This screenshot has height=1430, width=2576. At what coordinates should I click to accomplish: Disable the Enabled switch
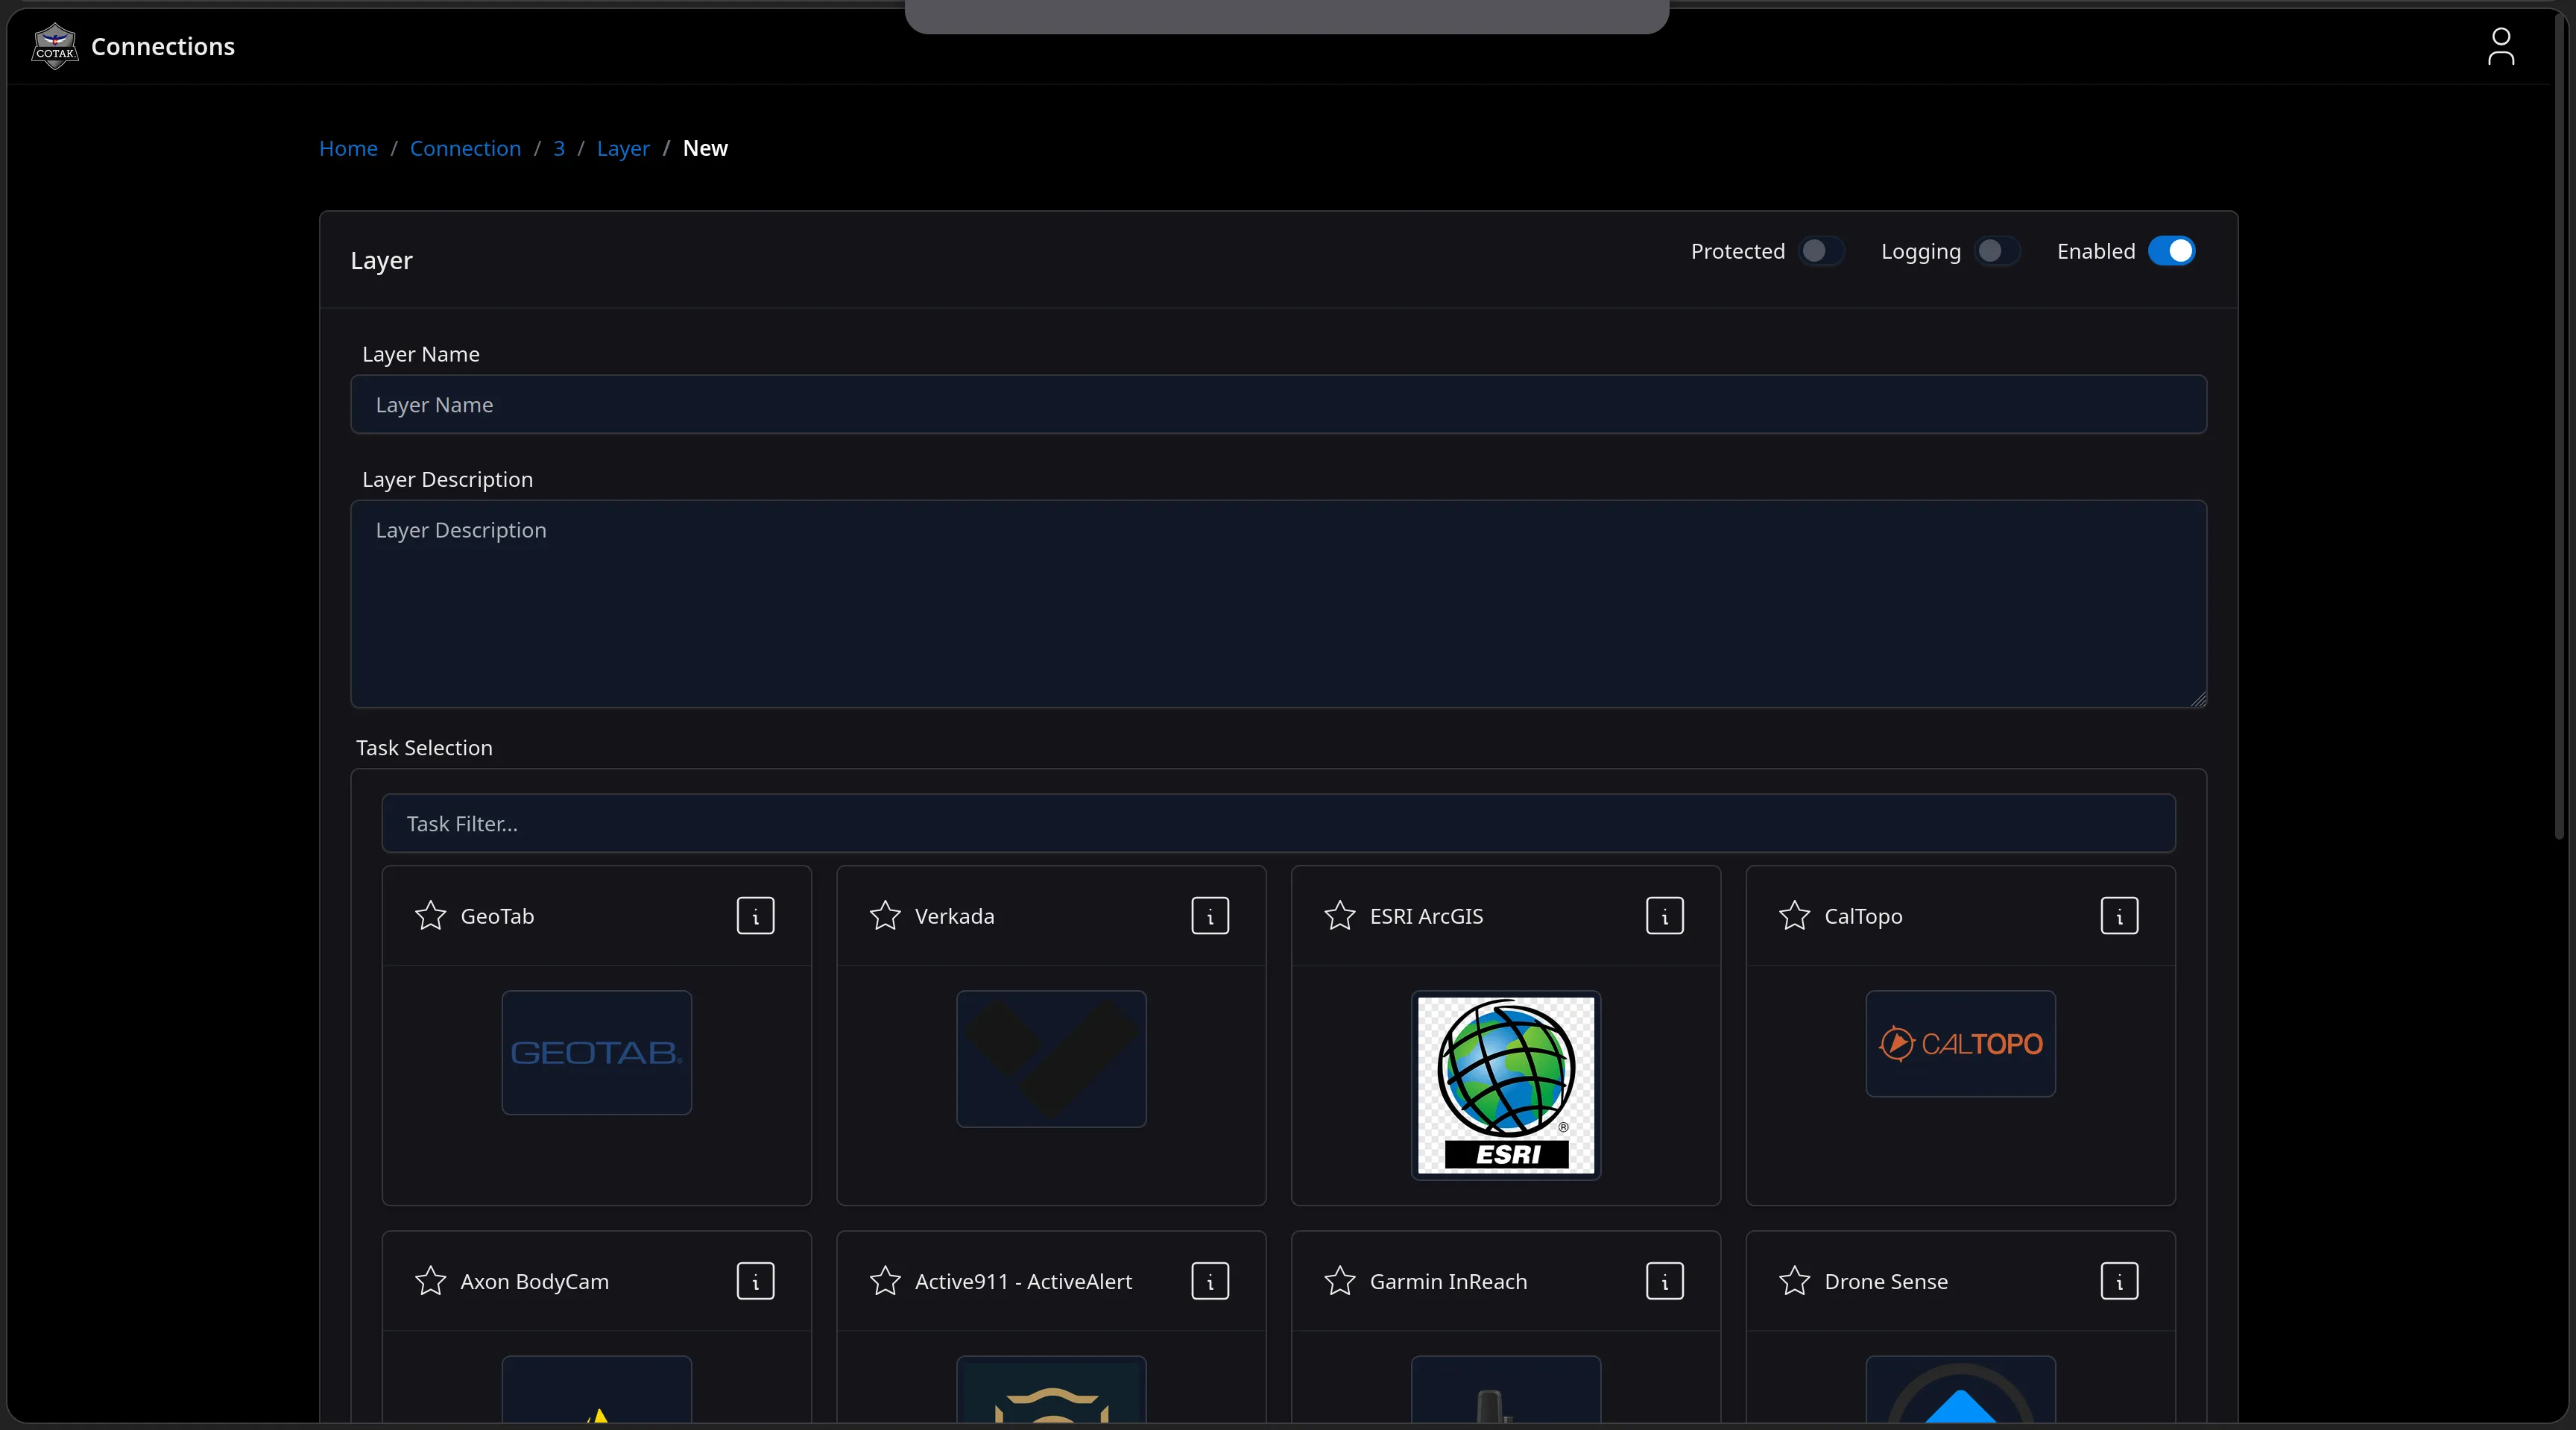pos(2172,251)
